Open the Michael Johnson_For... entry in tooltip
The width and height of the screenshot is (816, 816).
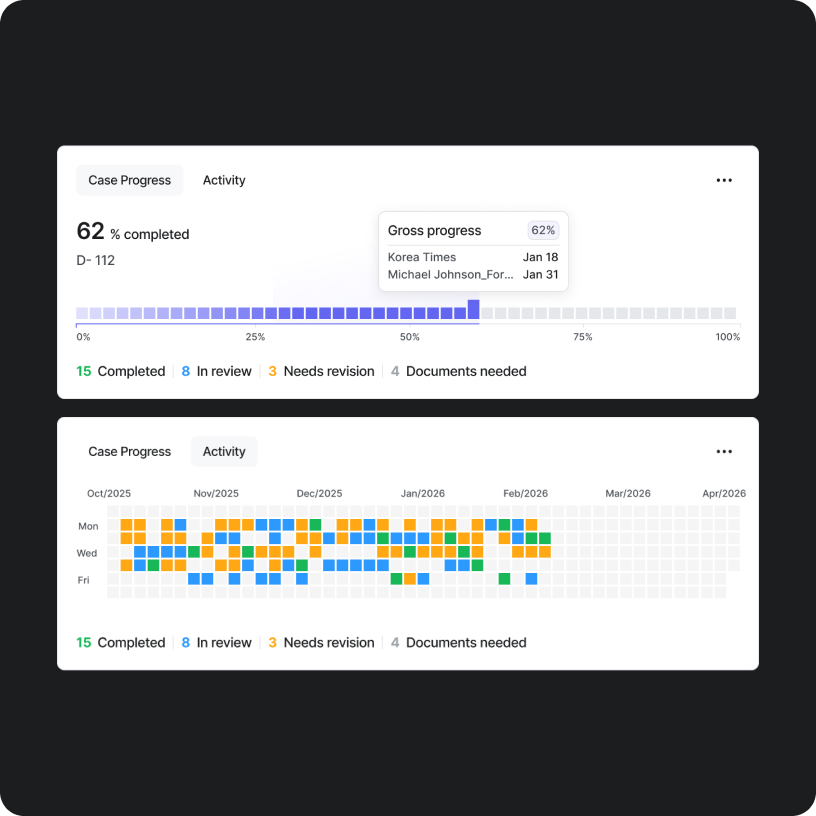coord(473,274)
